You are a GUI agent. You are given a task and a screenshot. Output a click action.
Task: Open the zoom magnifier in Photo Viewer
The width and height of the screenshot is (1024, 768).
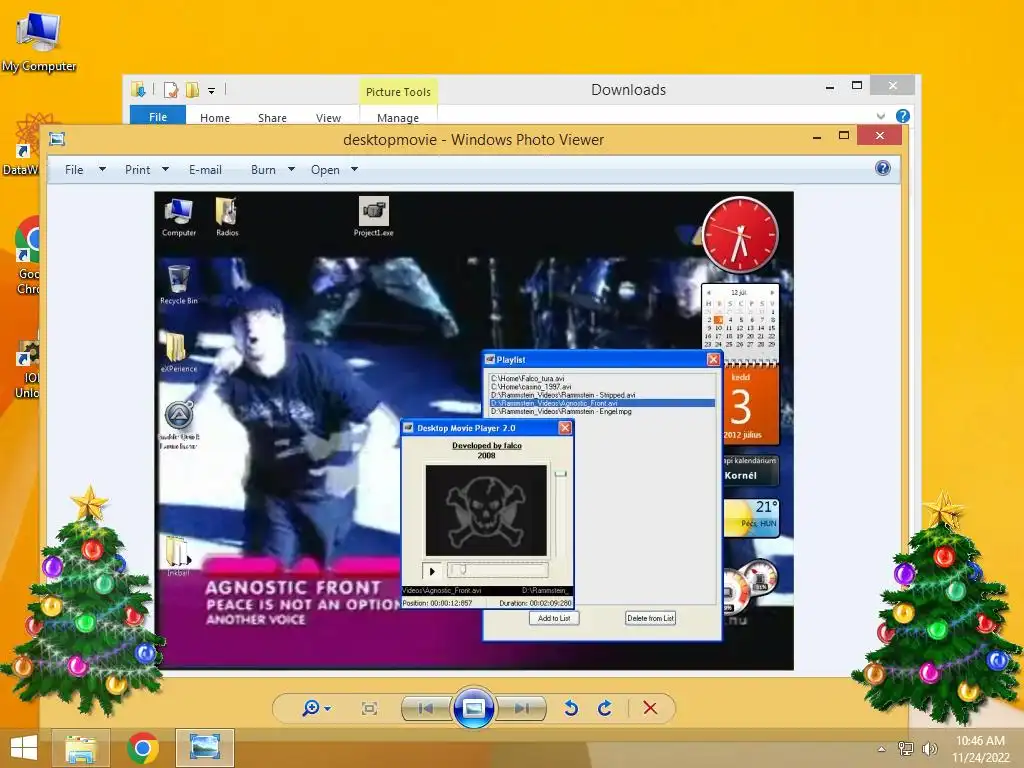(310, 708)
